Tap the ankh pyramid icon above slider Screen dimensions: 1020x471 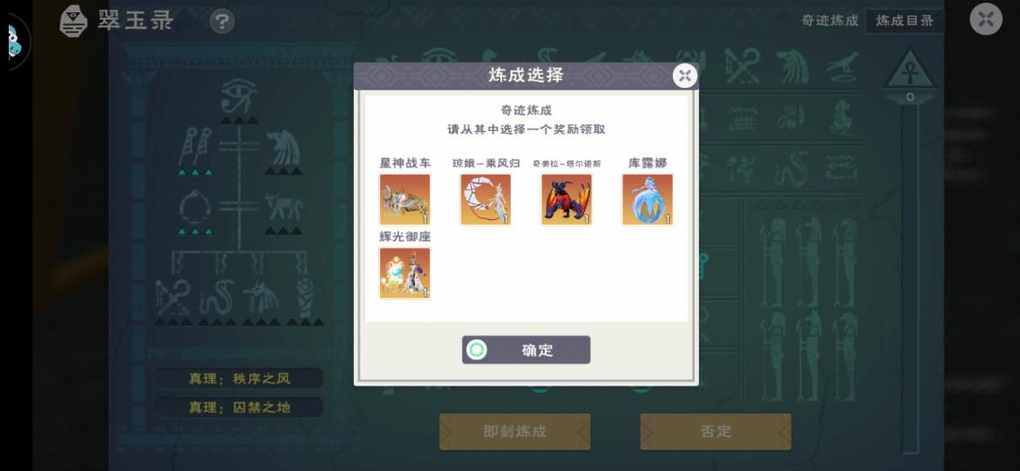tap(910, 71)
